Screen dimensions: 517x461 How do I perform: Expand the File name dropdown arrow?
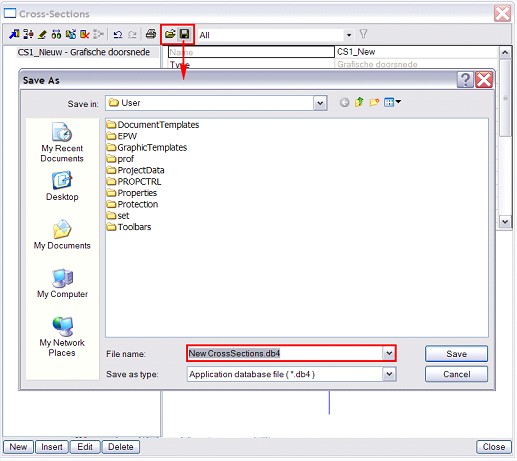click(x=389, y=353)
